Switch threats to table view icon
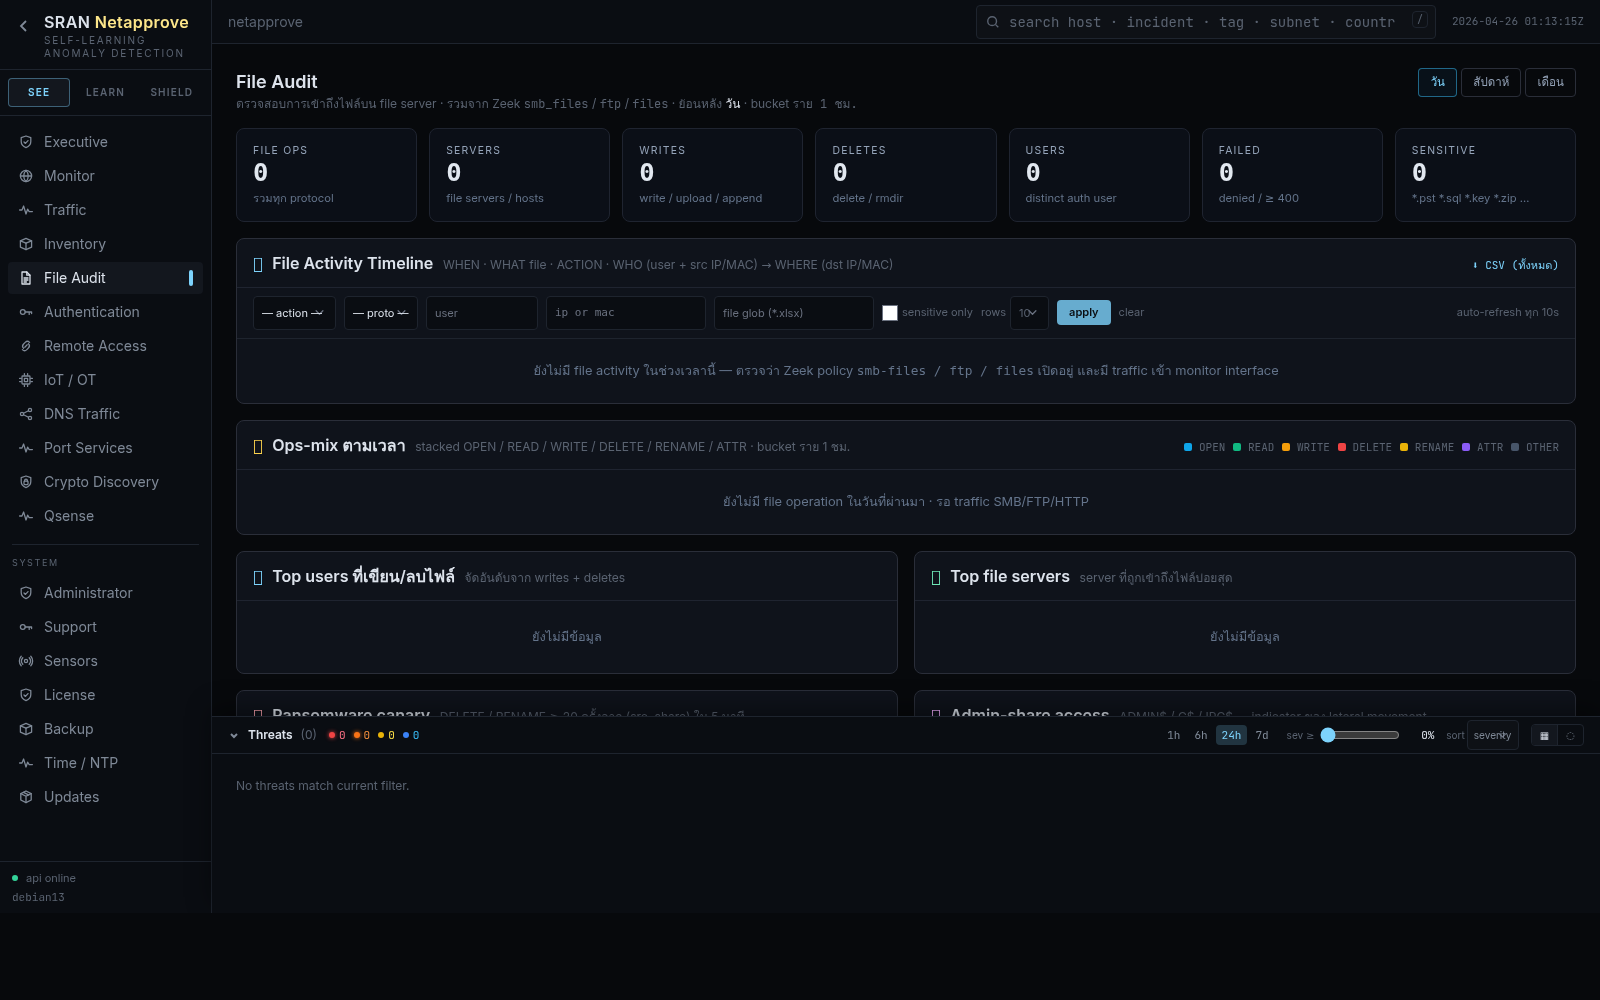 pos(1544,736)
